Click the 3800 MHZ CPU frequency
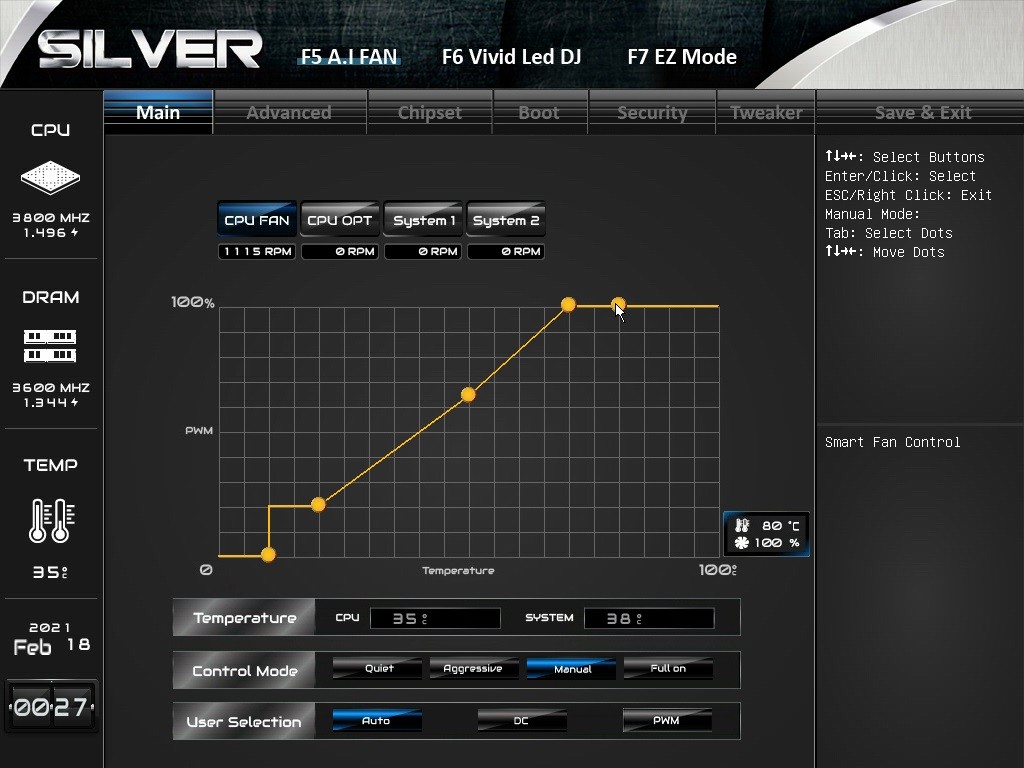The image size is (1024, 768). pyautogui.click(x=51, y=217)
